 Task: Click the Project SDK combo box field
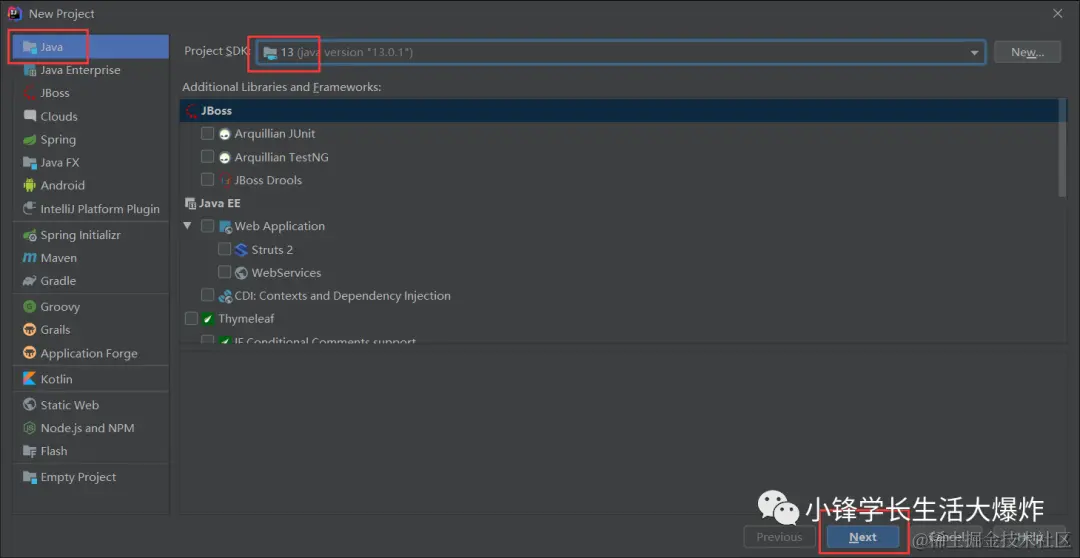tap(621, 52)
